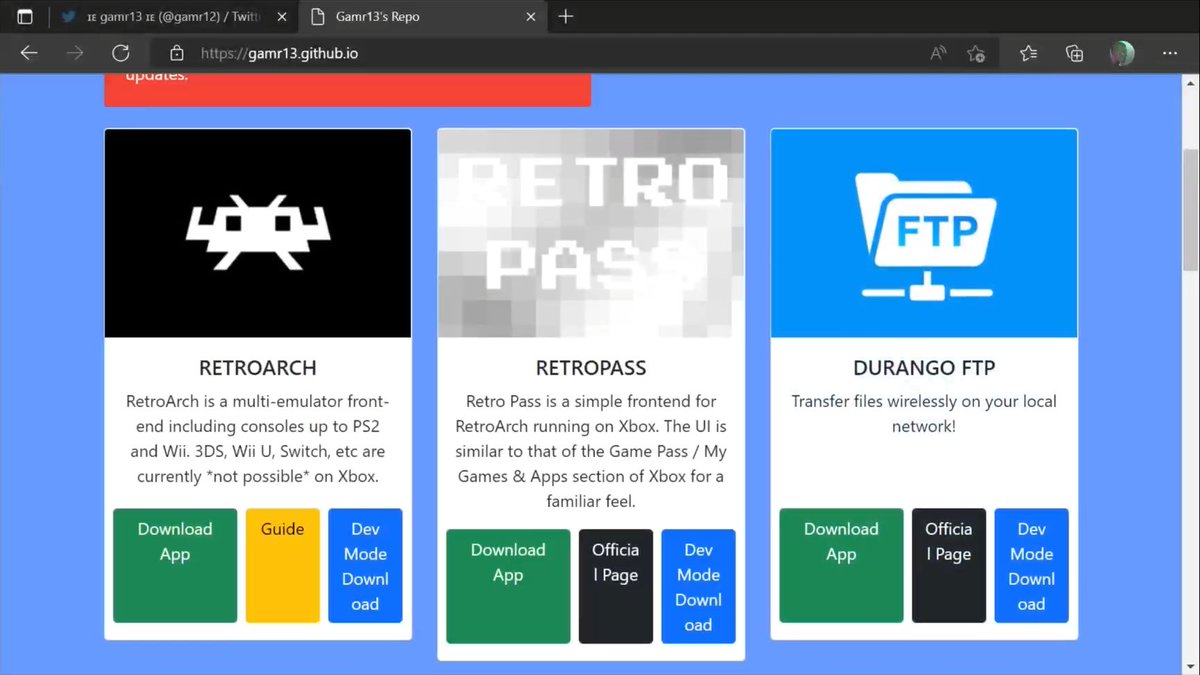
Task: Open RetroPass Official Page
Action: (x=616, y=586)
